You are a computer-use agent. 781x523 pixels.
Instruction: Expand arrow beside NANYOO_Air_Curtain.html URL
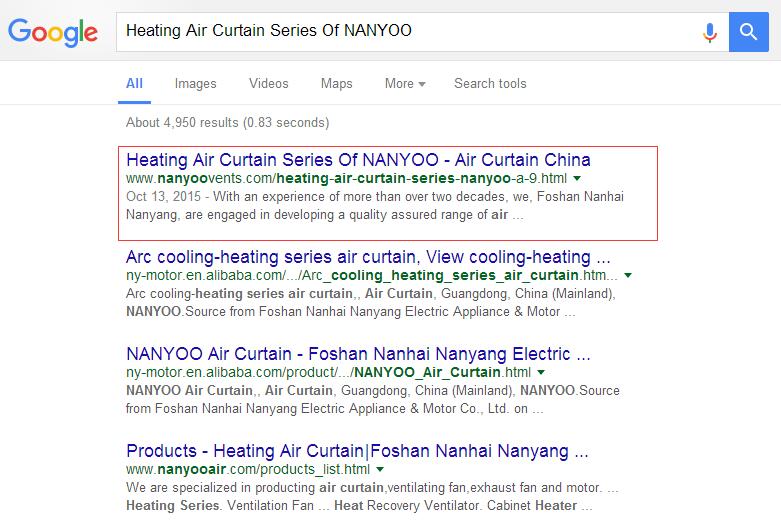(541, 372)
